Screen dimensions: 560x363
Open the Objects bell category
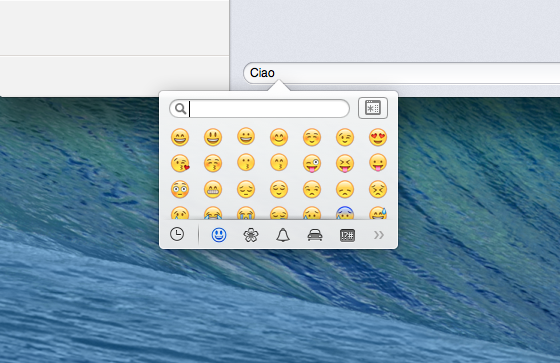(283, 235)
